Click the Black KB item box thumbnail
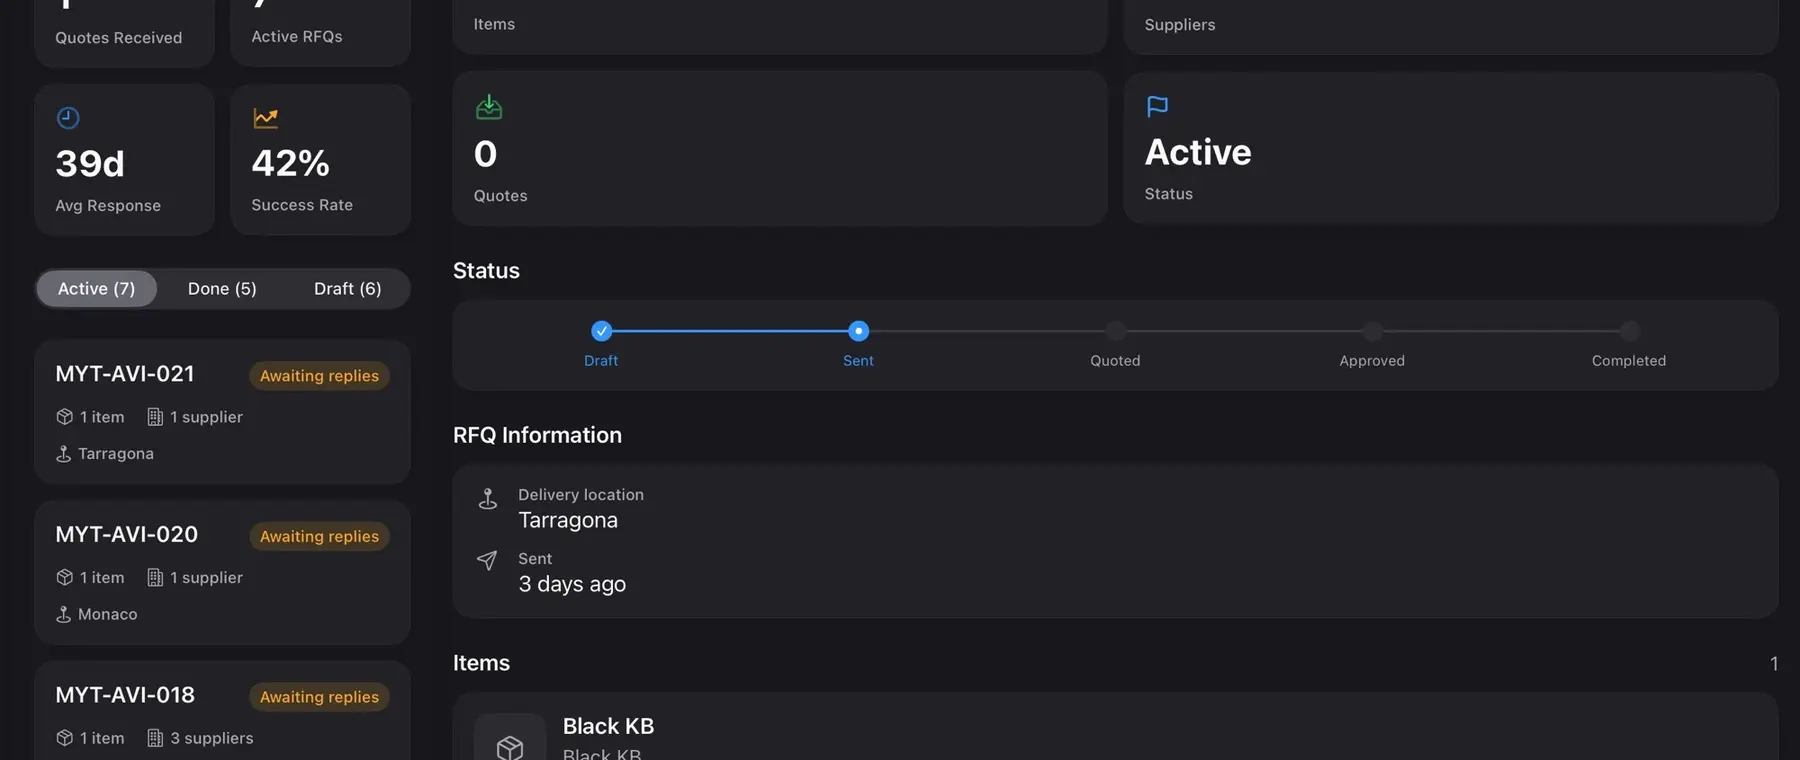The height and width of the screenshot is (760, 1800). pos(510,737)
